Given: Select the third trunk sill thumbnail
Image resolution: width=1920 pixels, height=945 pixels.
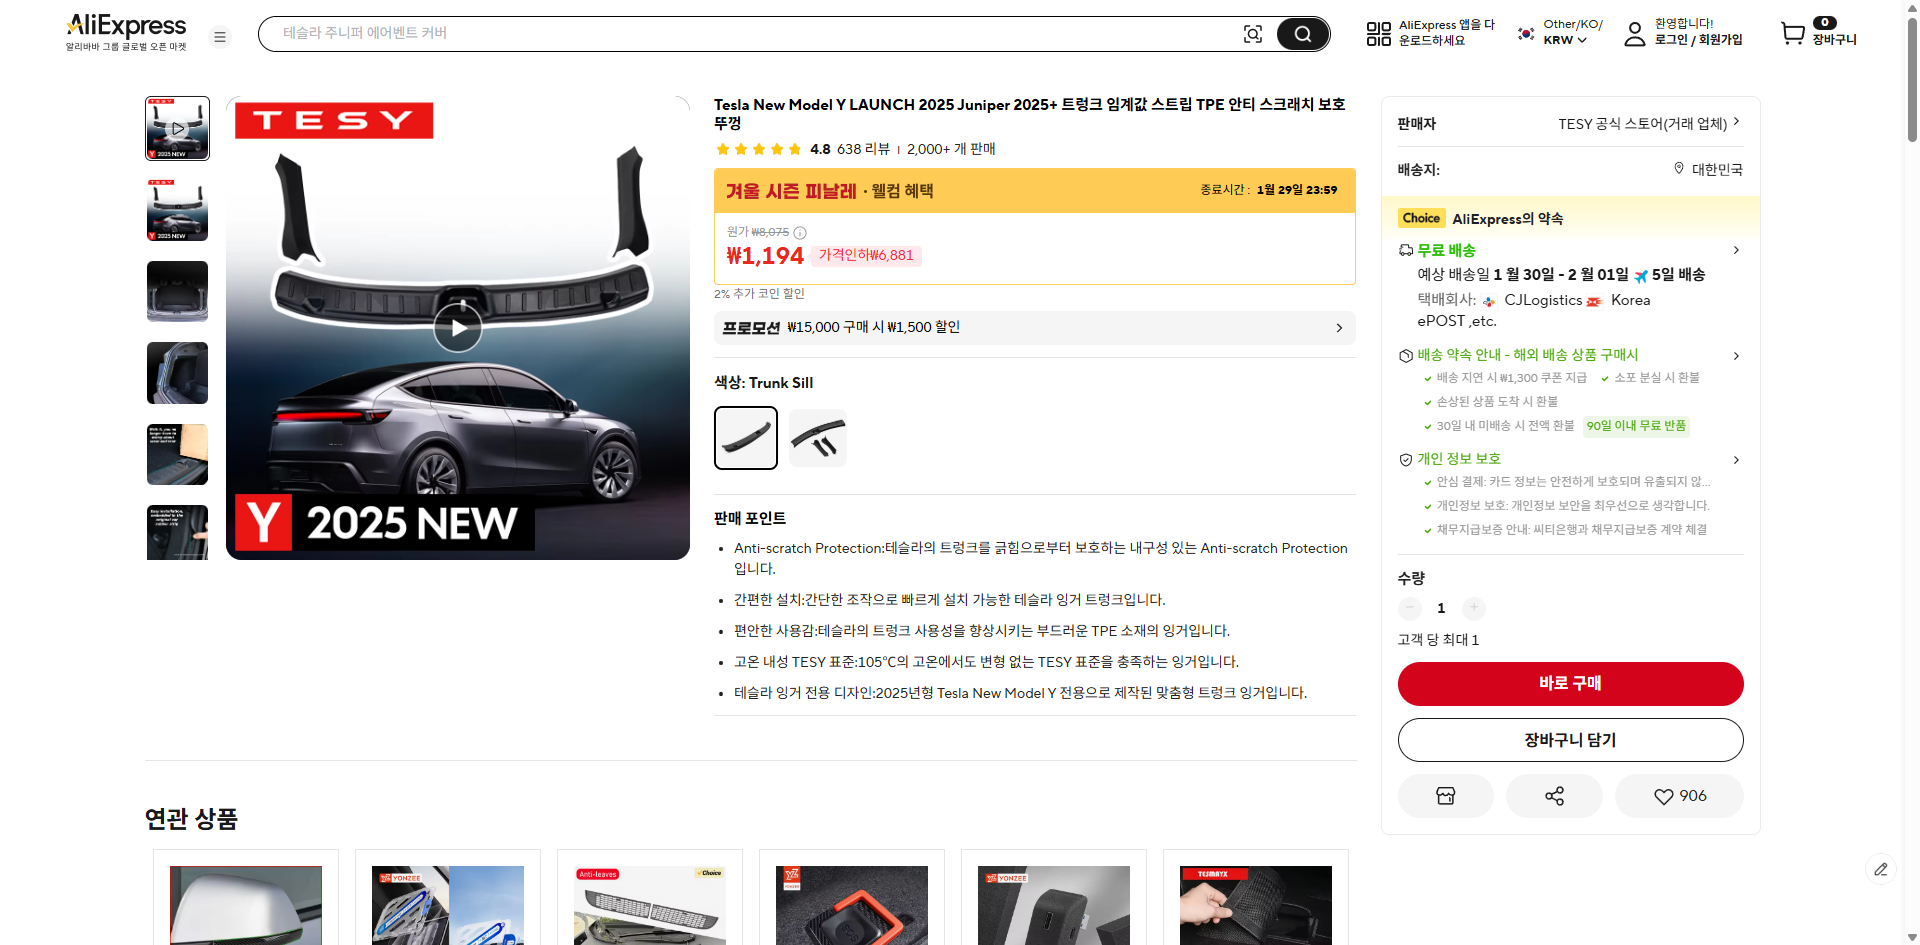Looking at the screenshot, I should tap(178, 291).
